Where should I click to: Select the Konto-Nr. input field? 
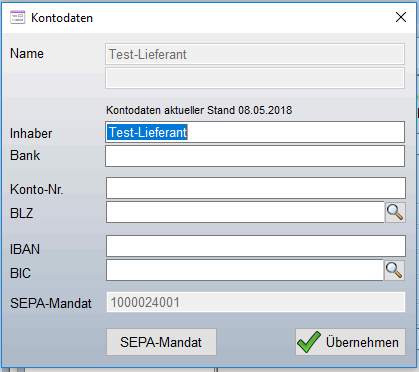pos(256,188)
